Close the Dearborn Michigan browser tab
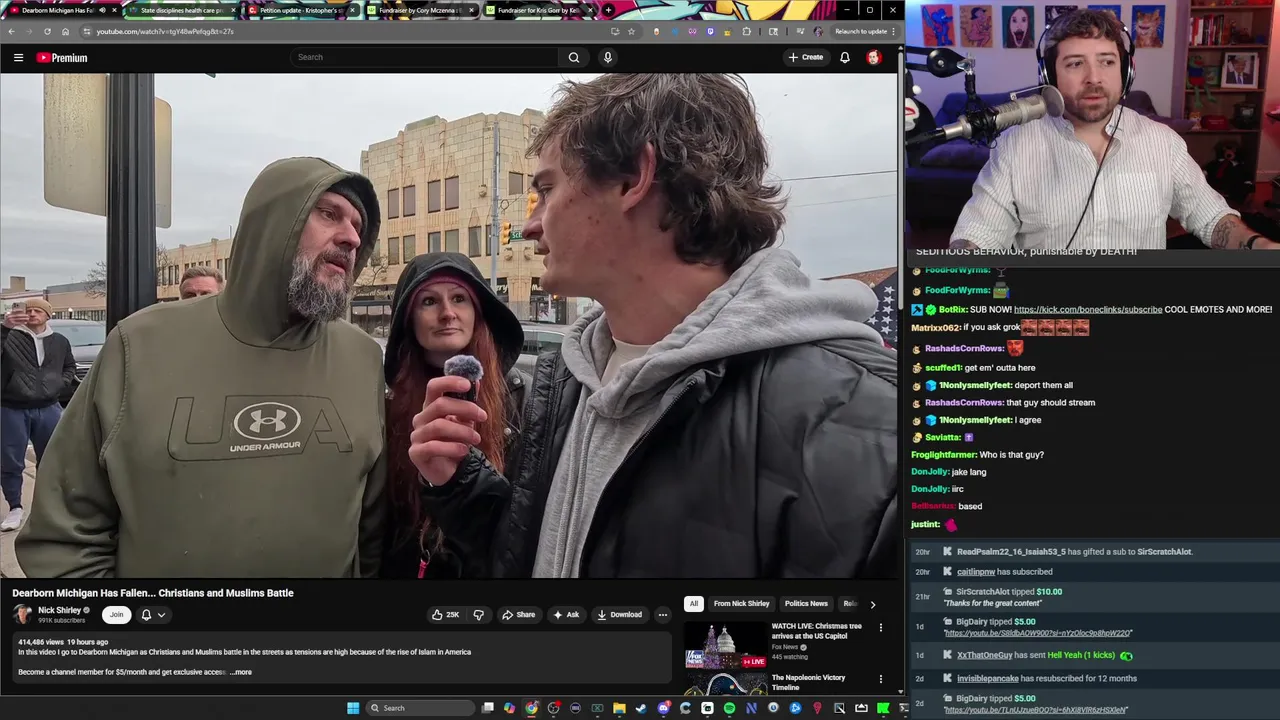 pyautogui.click(x=114, y=10)
